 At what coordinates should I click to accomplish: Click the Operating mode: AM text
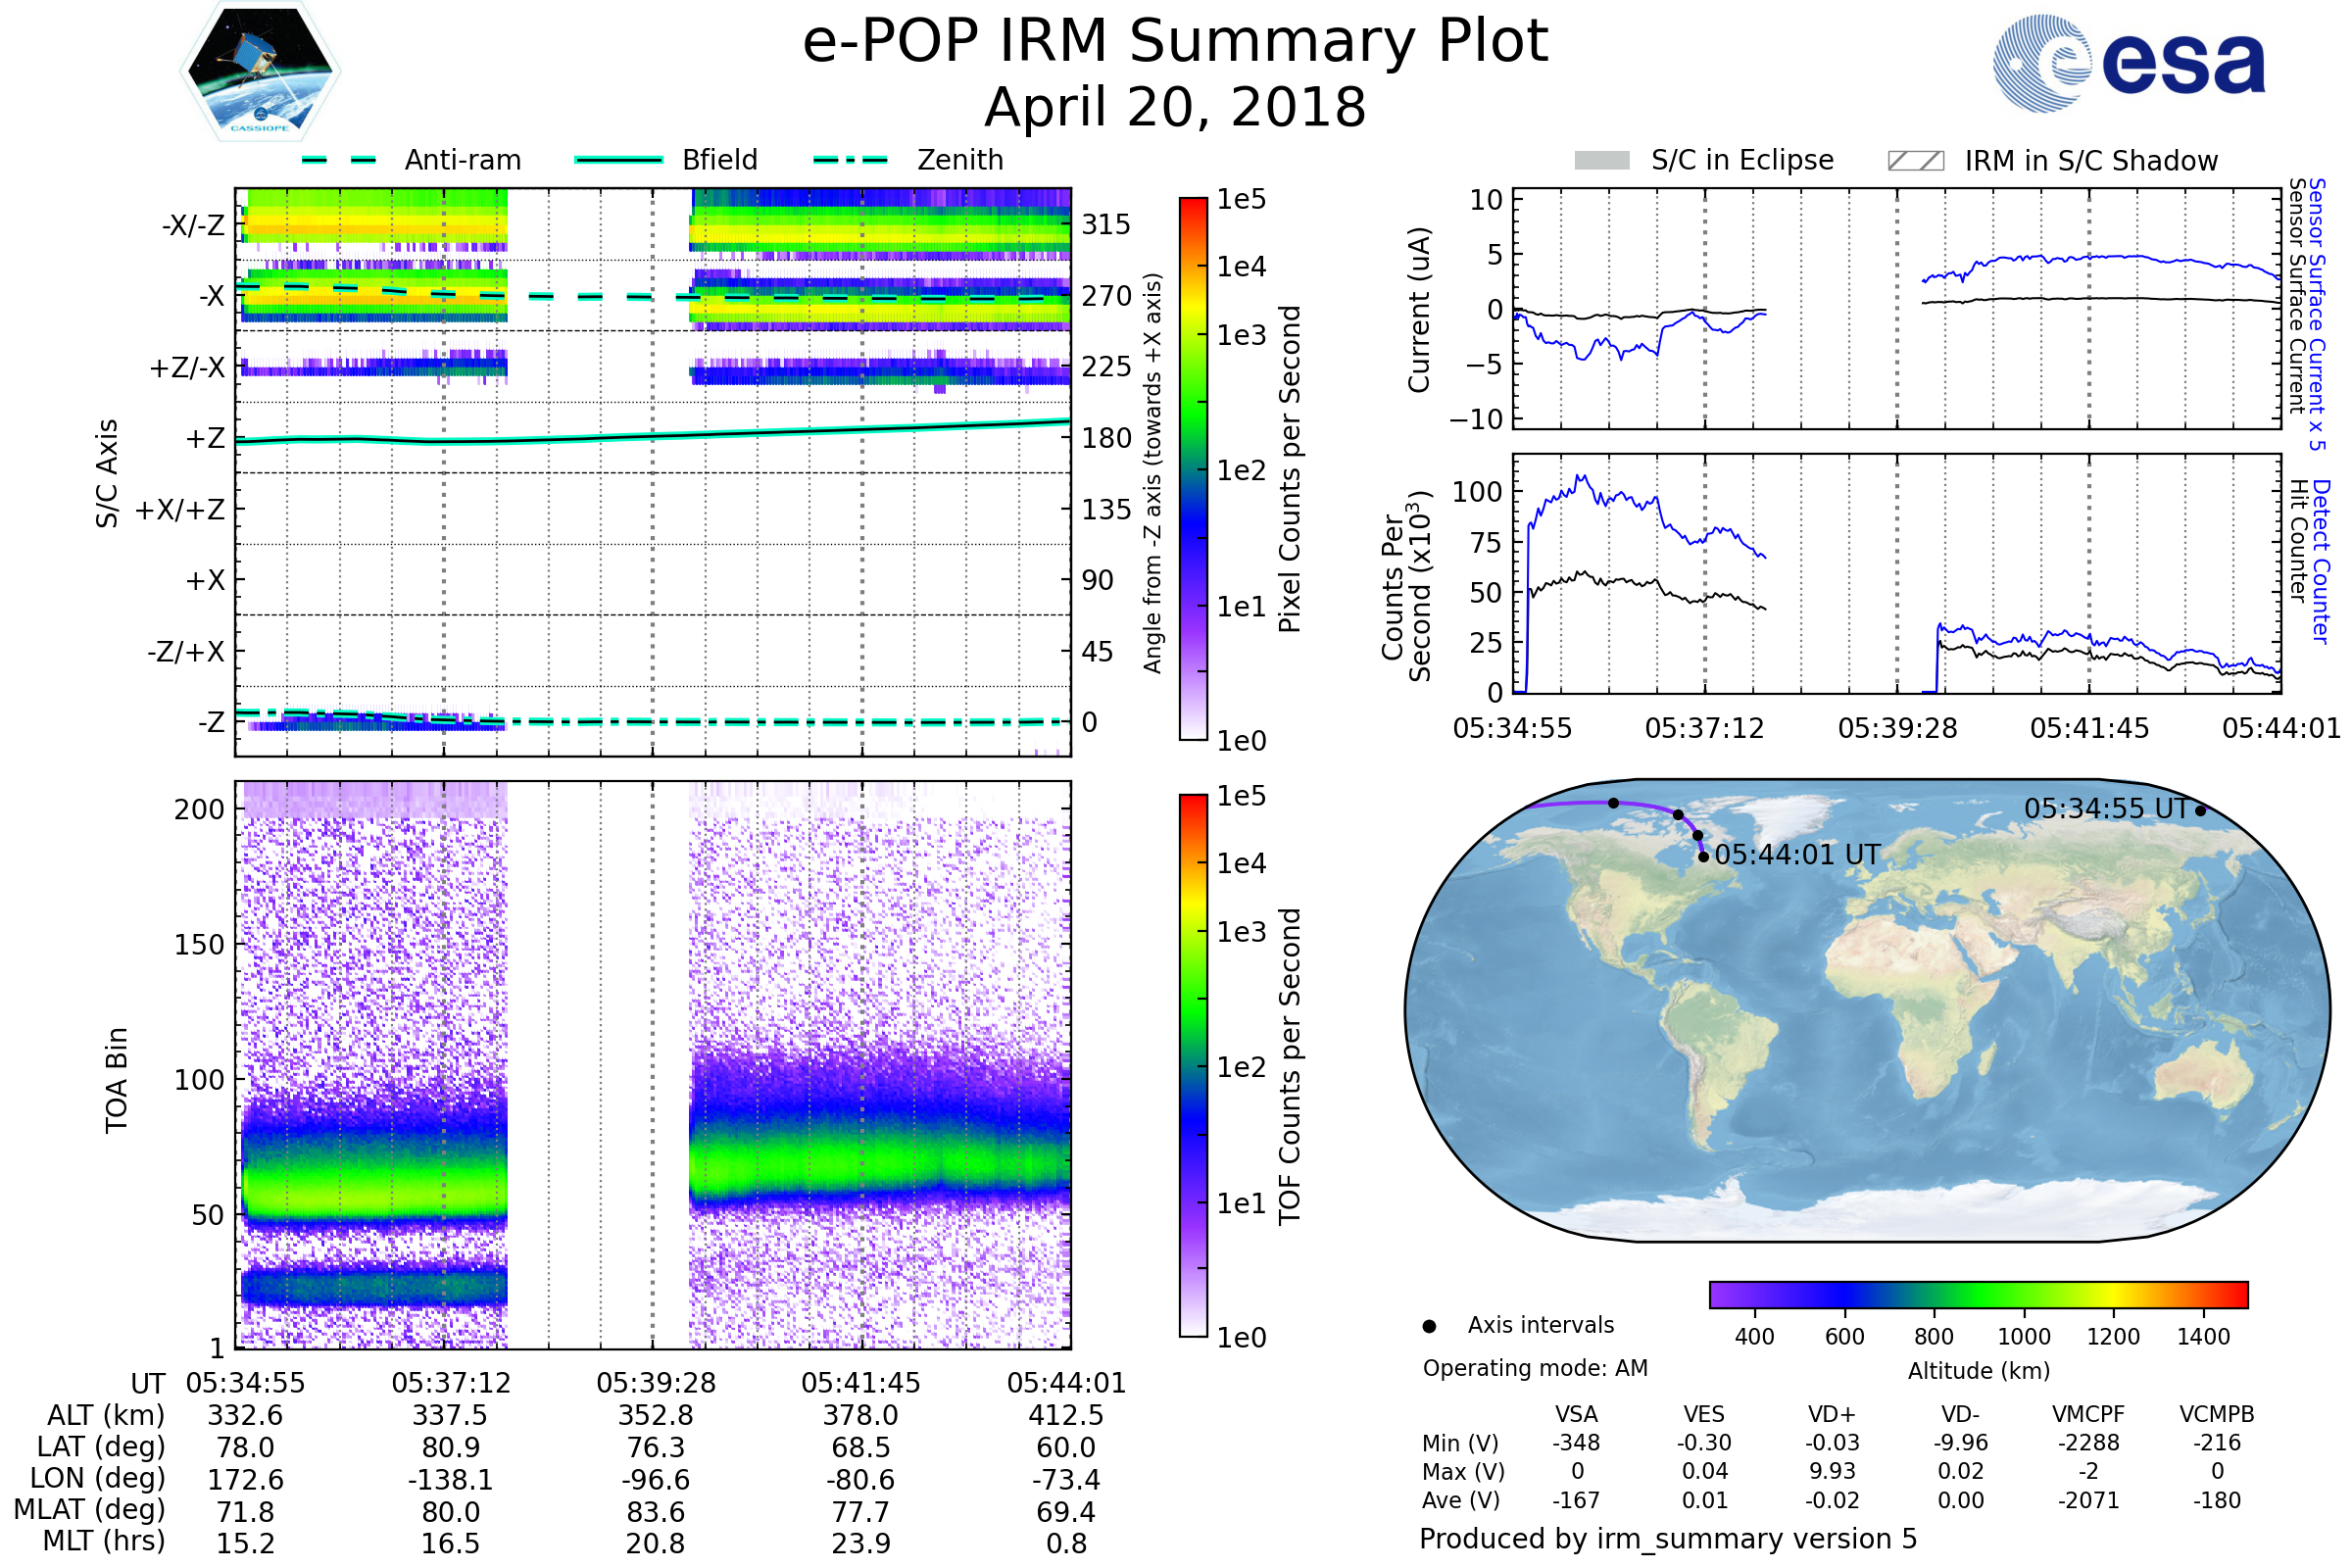[1534, 1368]
